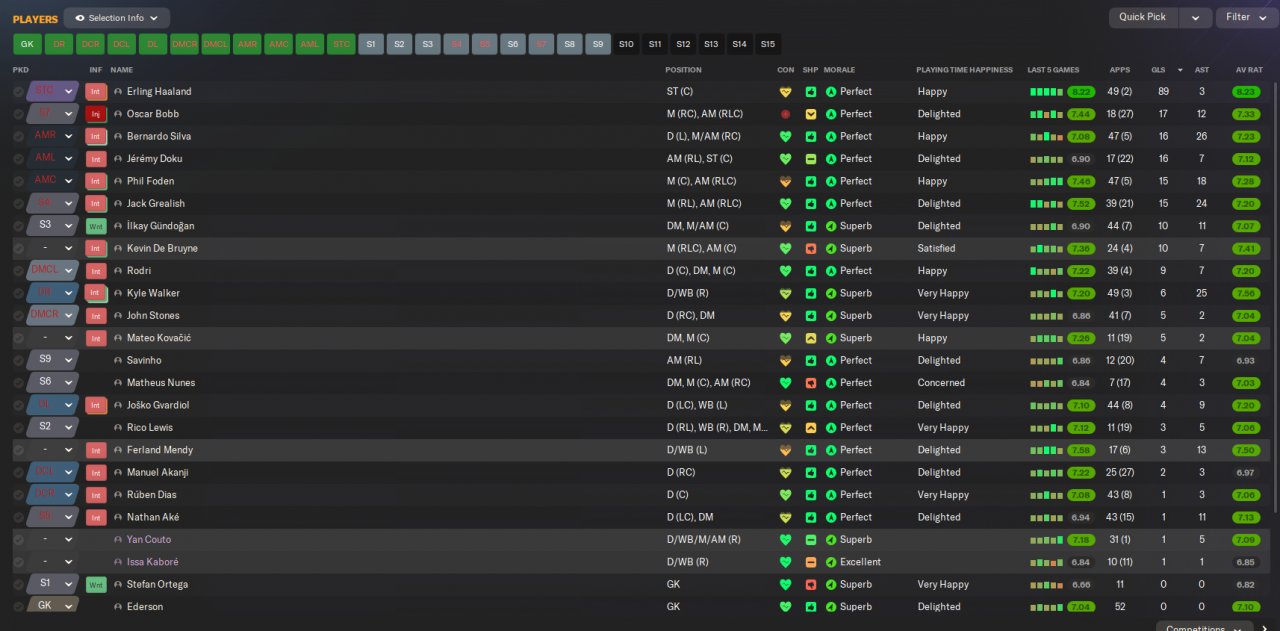Select the STC position chip
Image resolution: width=1280 pixels, height=631 pixels.
coord(341,44)
